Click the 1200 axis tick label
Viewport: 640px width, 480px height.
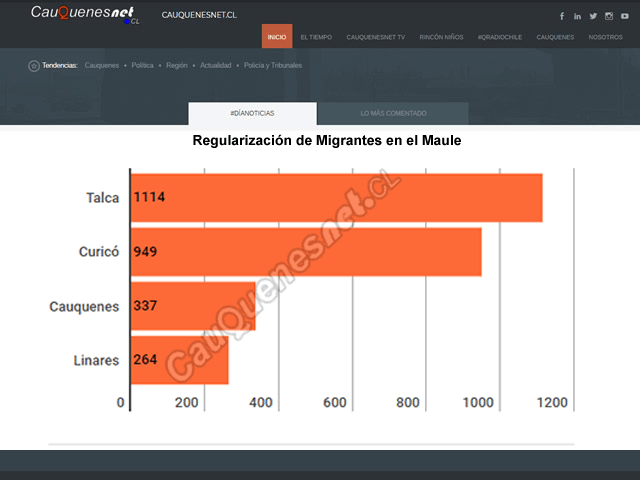click(552, 403)
